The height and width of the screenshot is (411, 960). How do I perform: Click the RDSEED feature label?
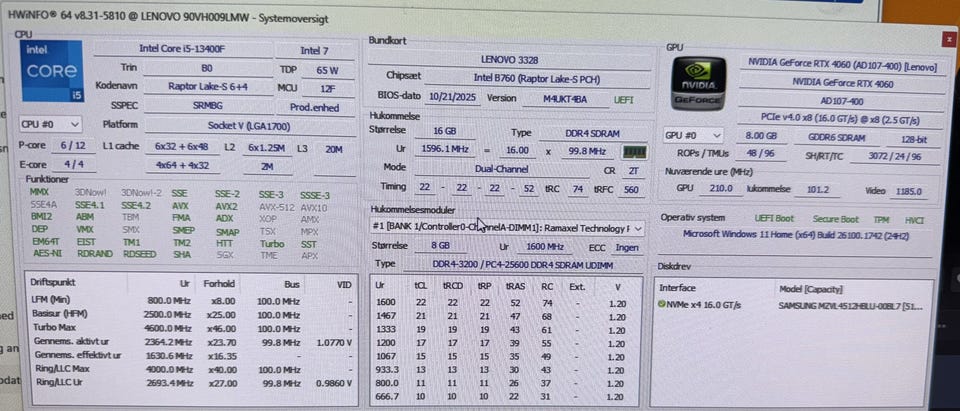coord(140,254)
